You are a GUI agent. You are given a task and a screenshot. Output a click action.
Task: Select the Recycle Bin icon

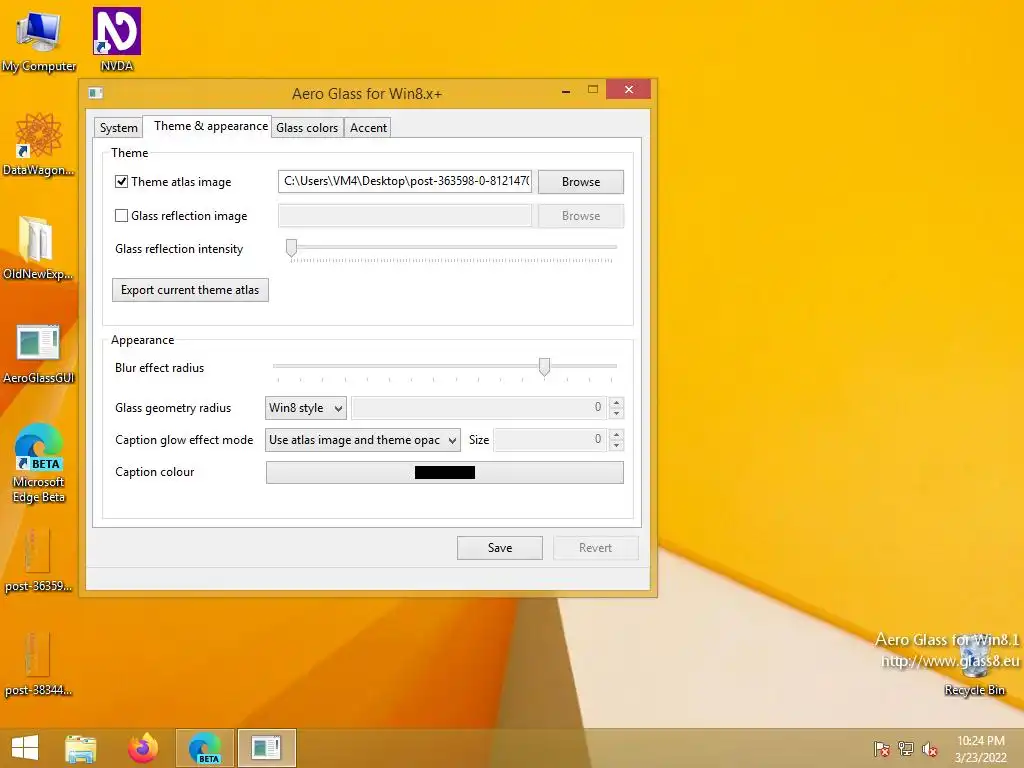[974, 667]
